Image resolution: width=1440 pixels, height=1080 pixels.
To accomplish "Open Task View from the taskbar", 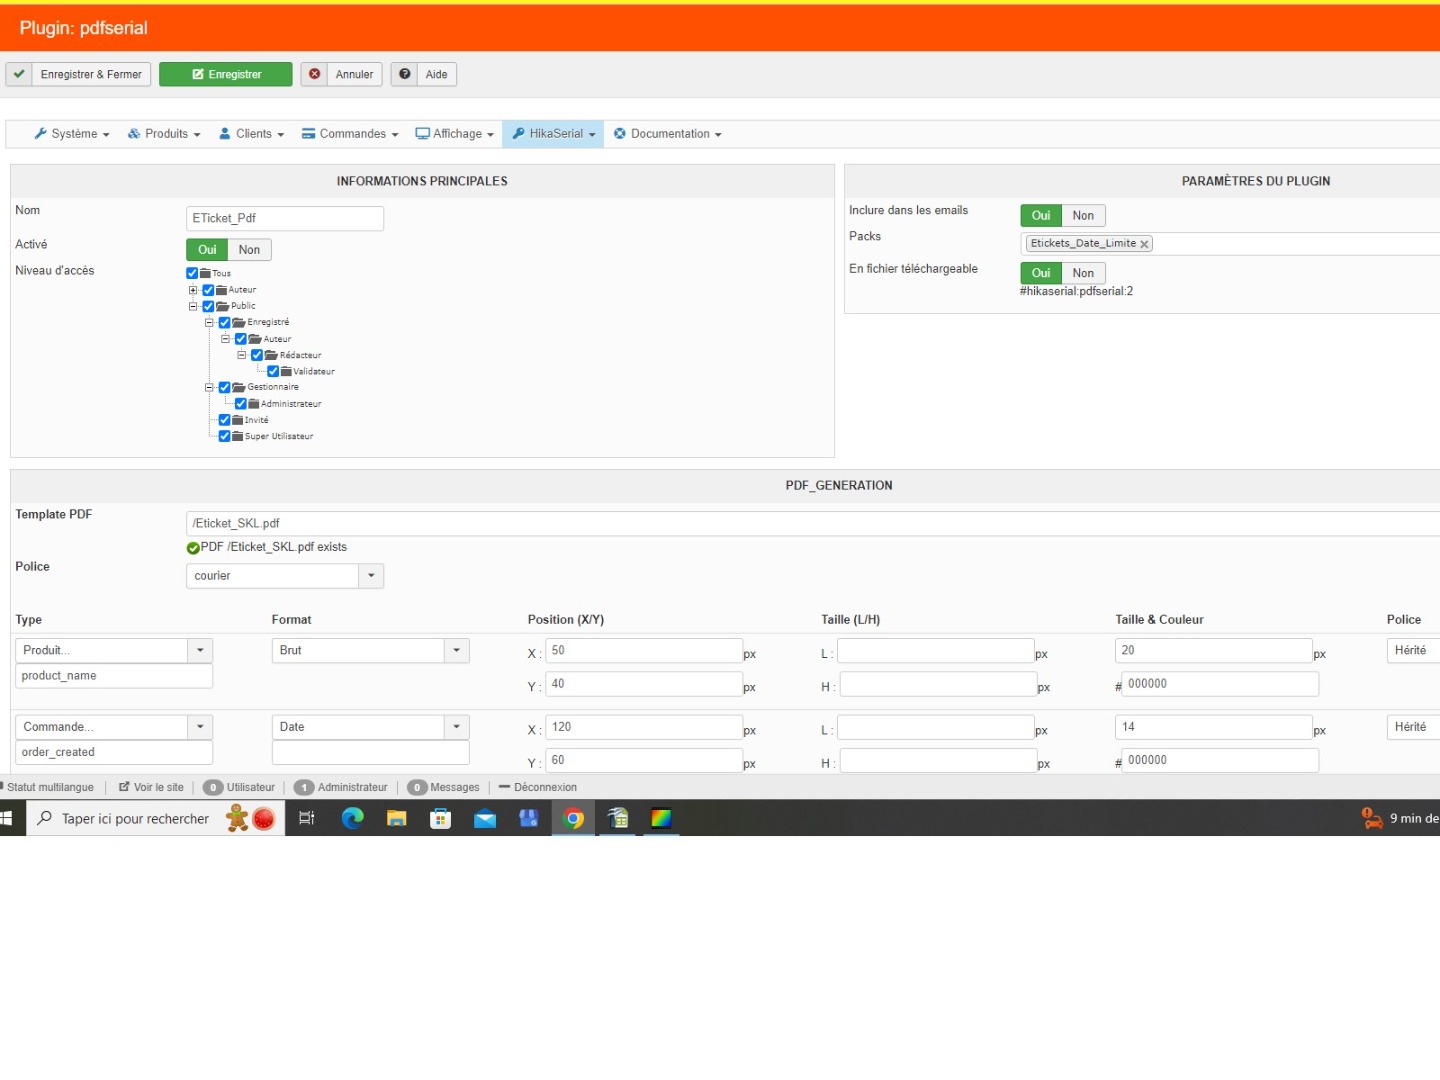I will click(307, 818).
